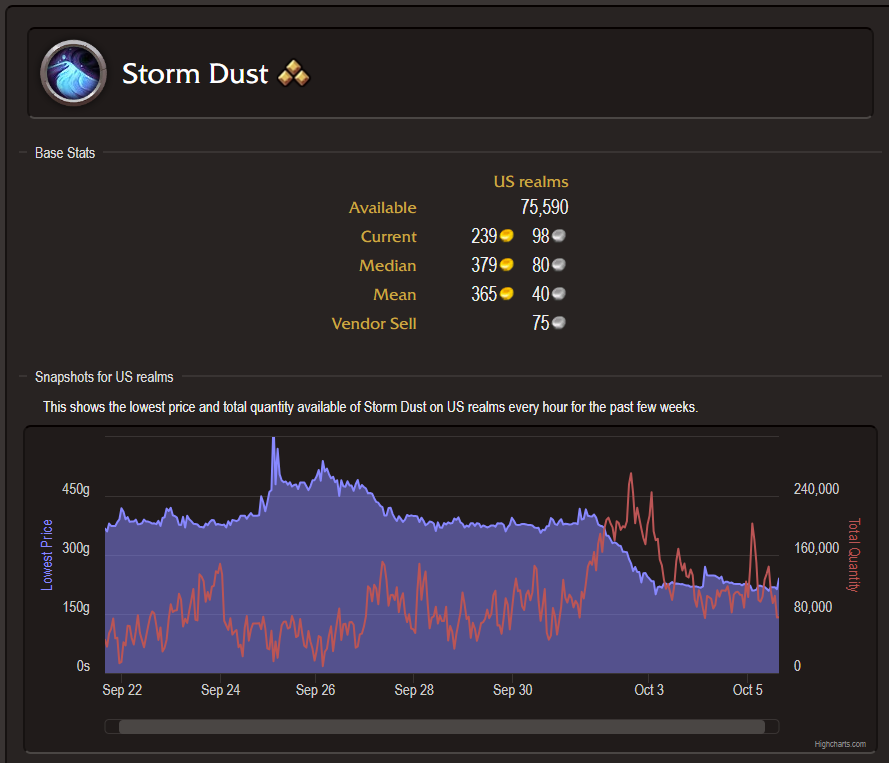
Task: Click the gold coin in Current row
Action: (507, 236)
